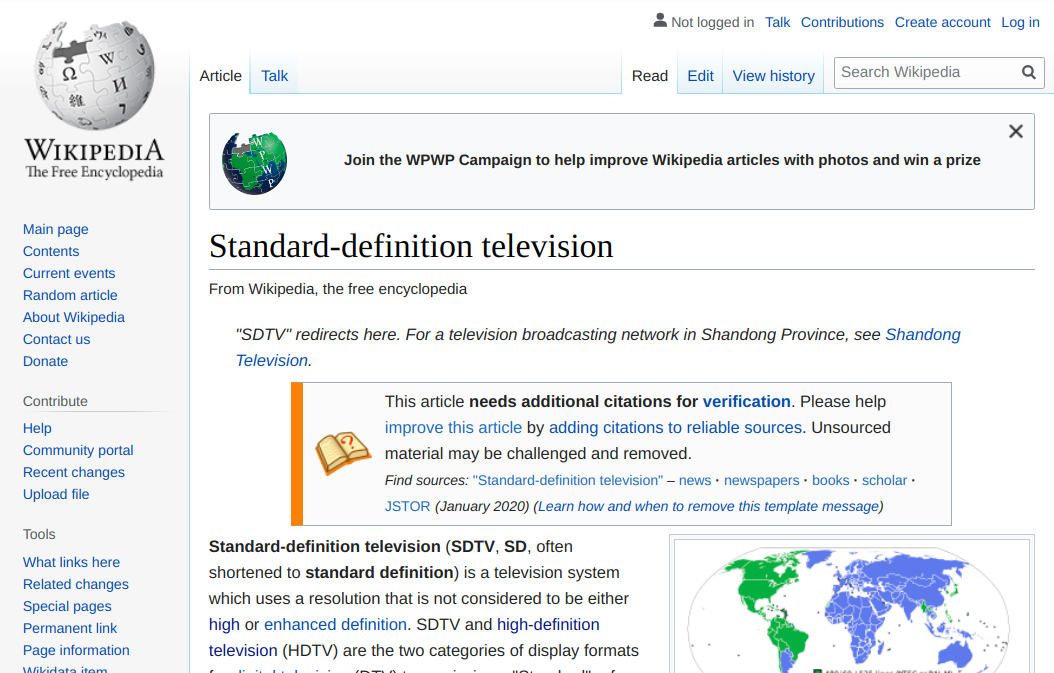
Task: Click the citation-needed book icon
Action: pyautogui.click(x=343, y=453)
